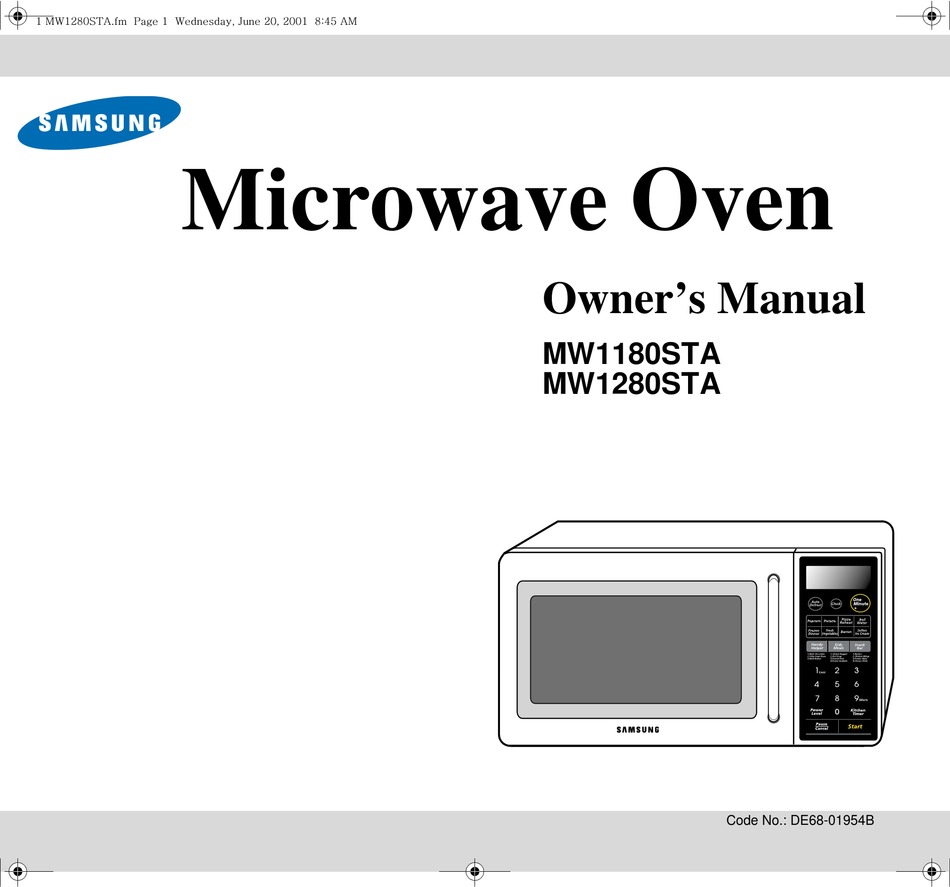Click the number 7 key on the keypad

pos(817,698)
